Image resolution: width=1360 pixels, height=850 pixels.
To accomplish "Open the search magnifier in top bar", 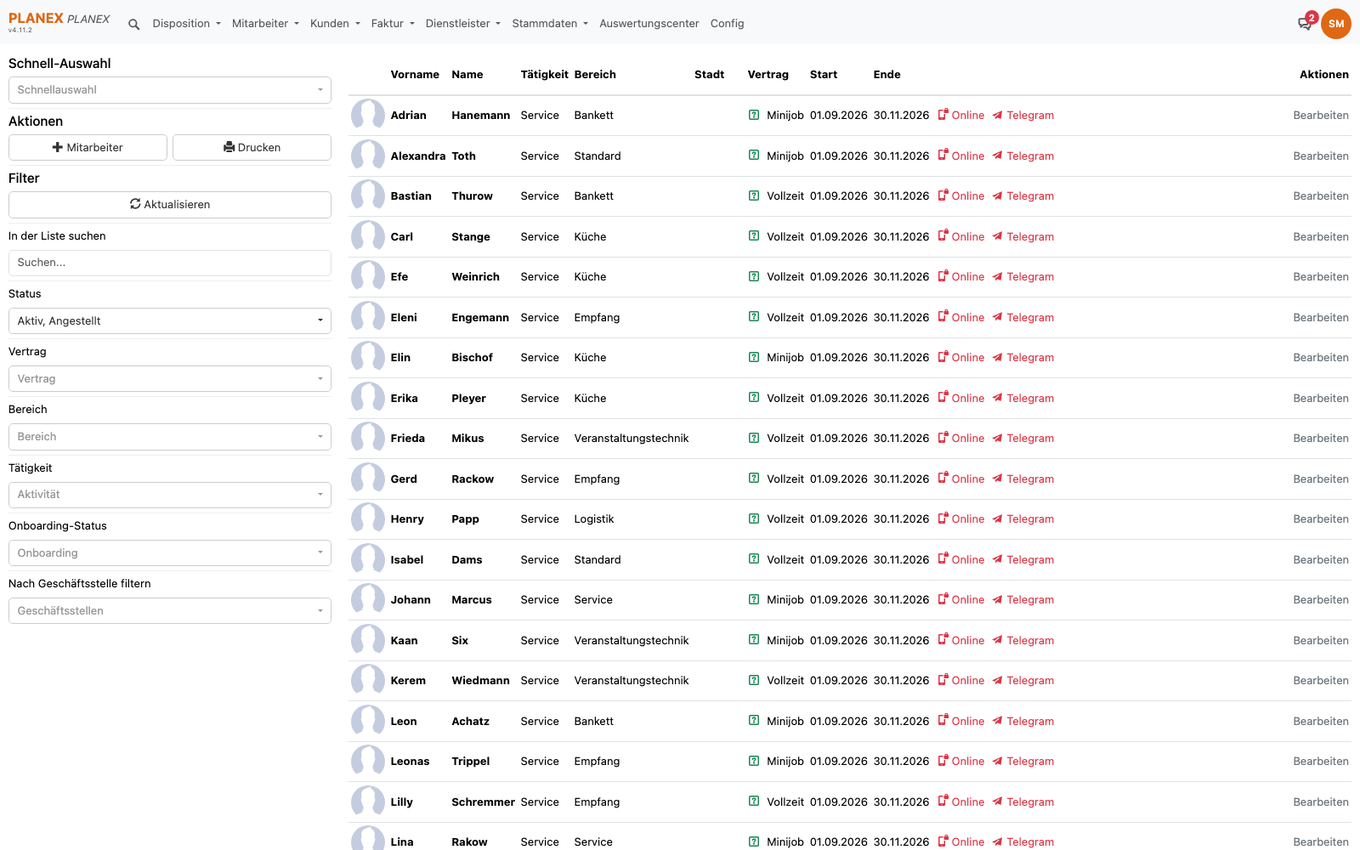I will point(134,24).
